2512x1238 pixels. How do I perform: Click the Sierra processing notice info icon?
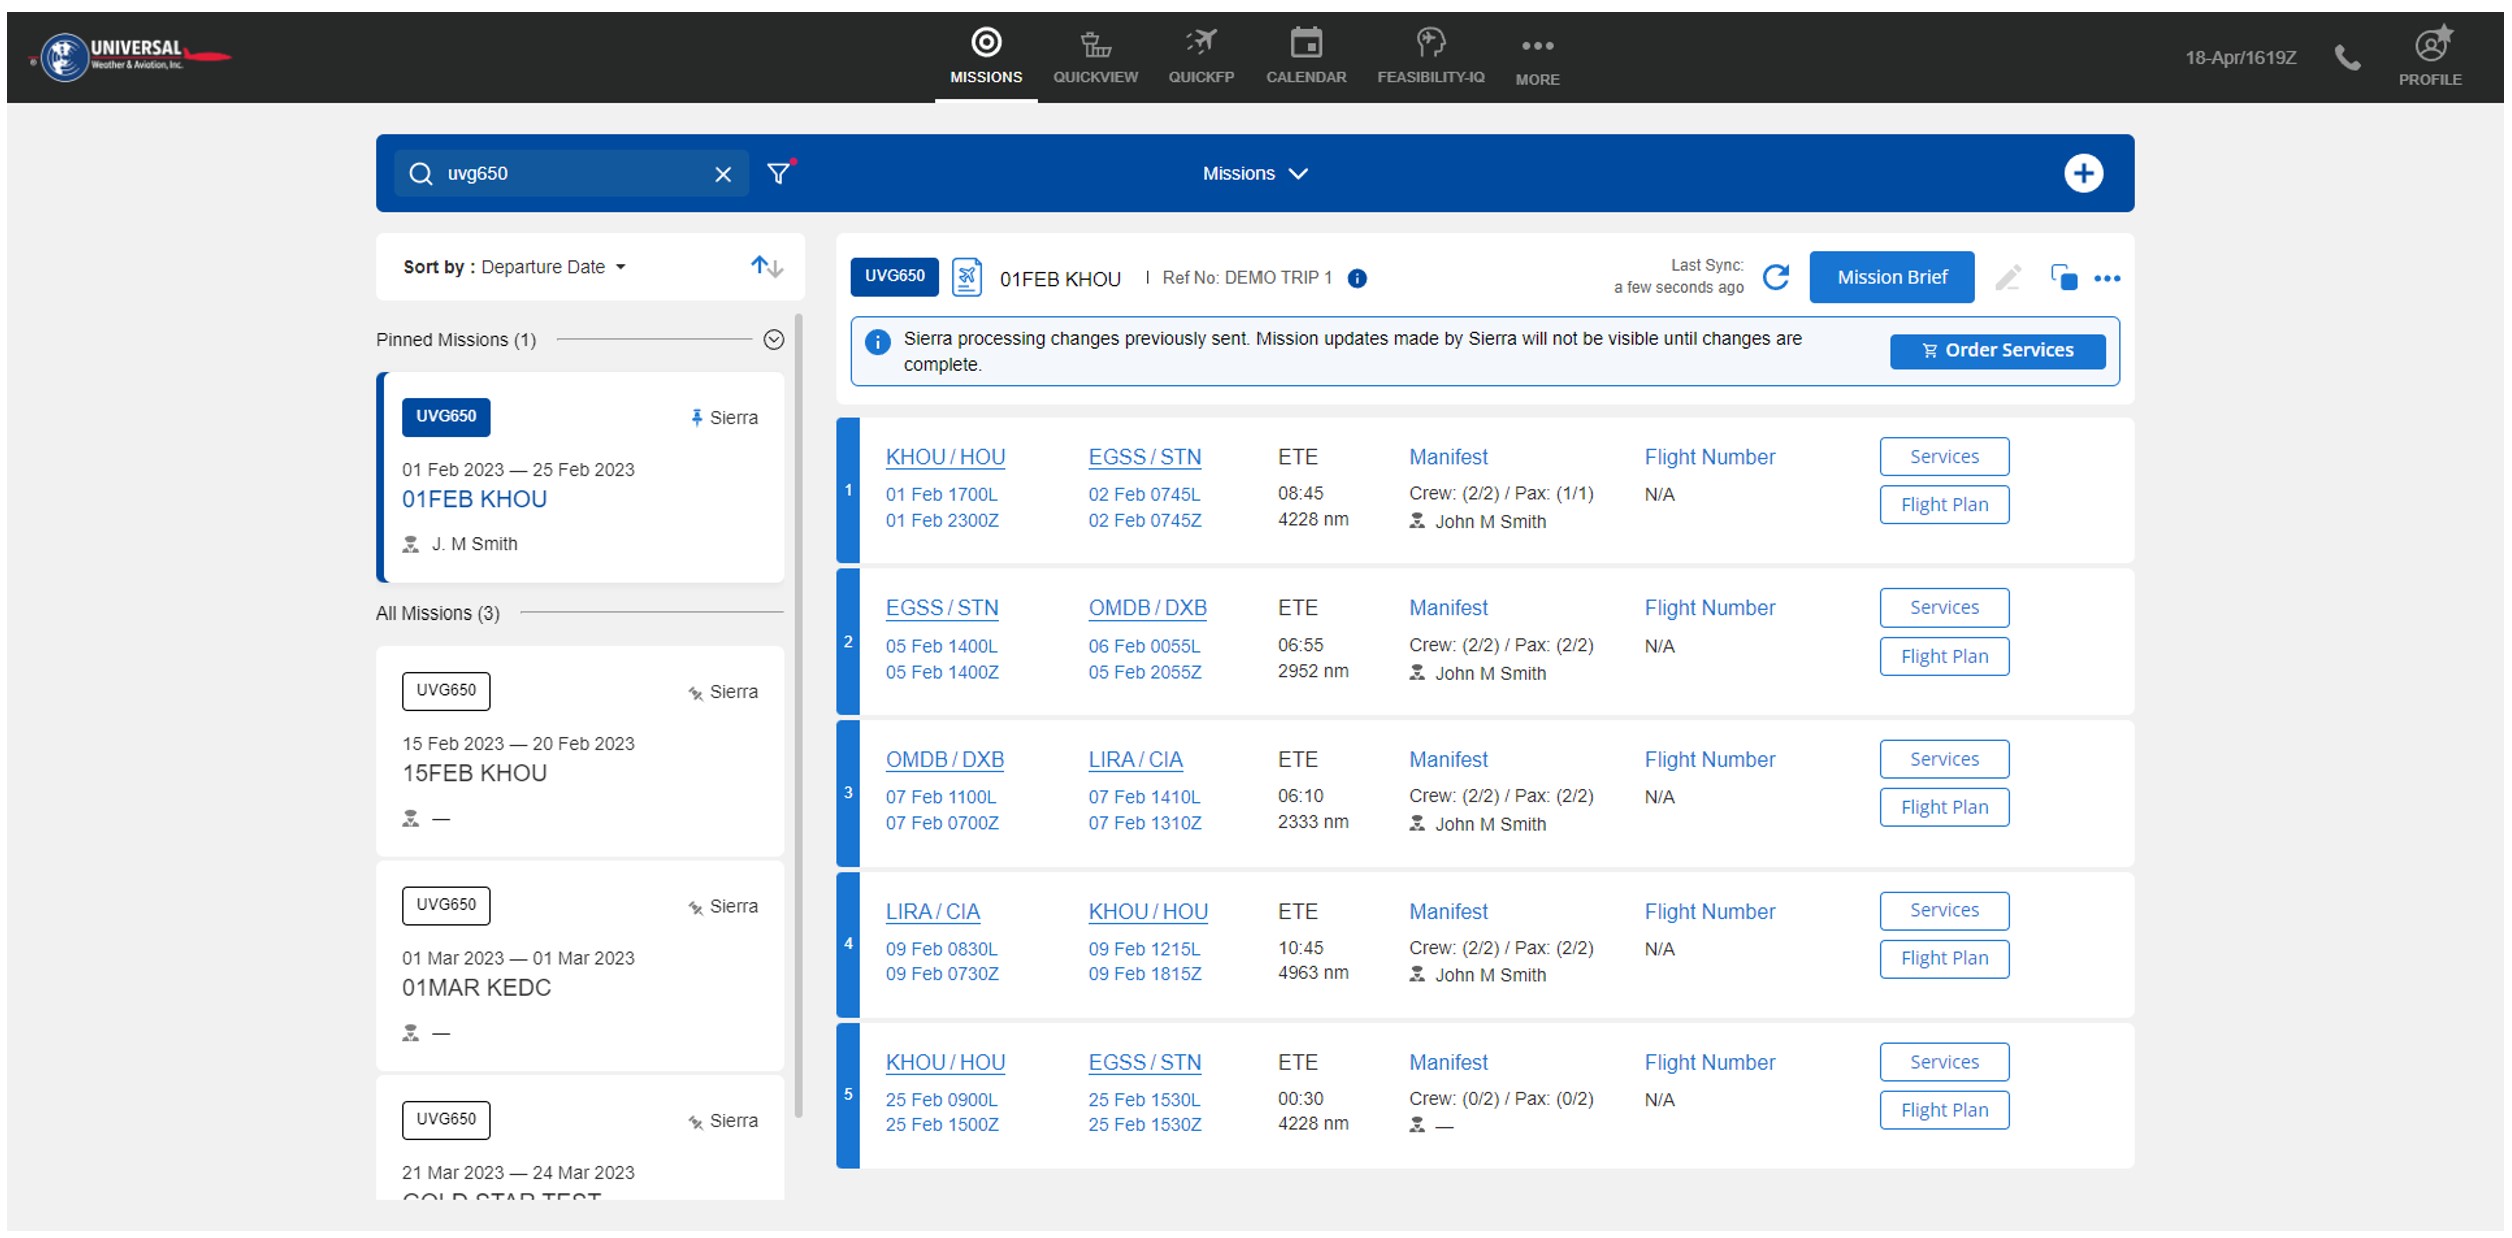(877, 343)
